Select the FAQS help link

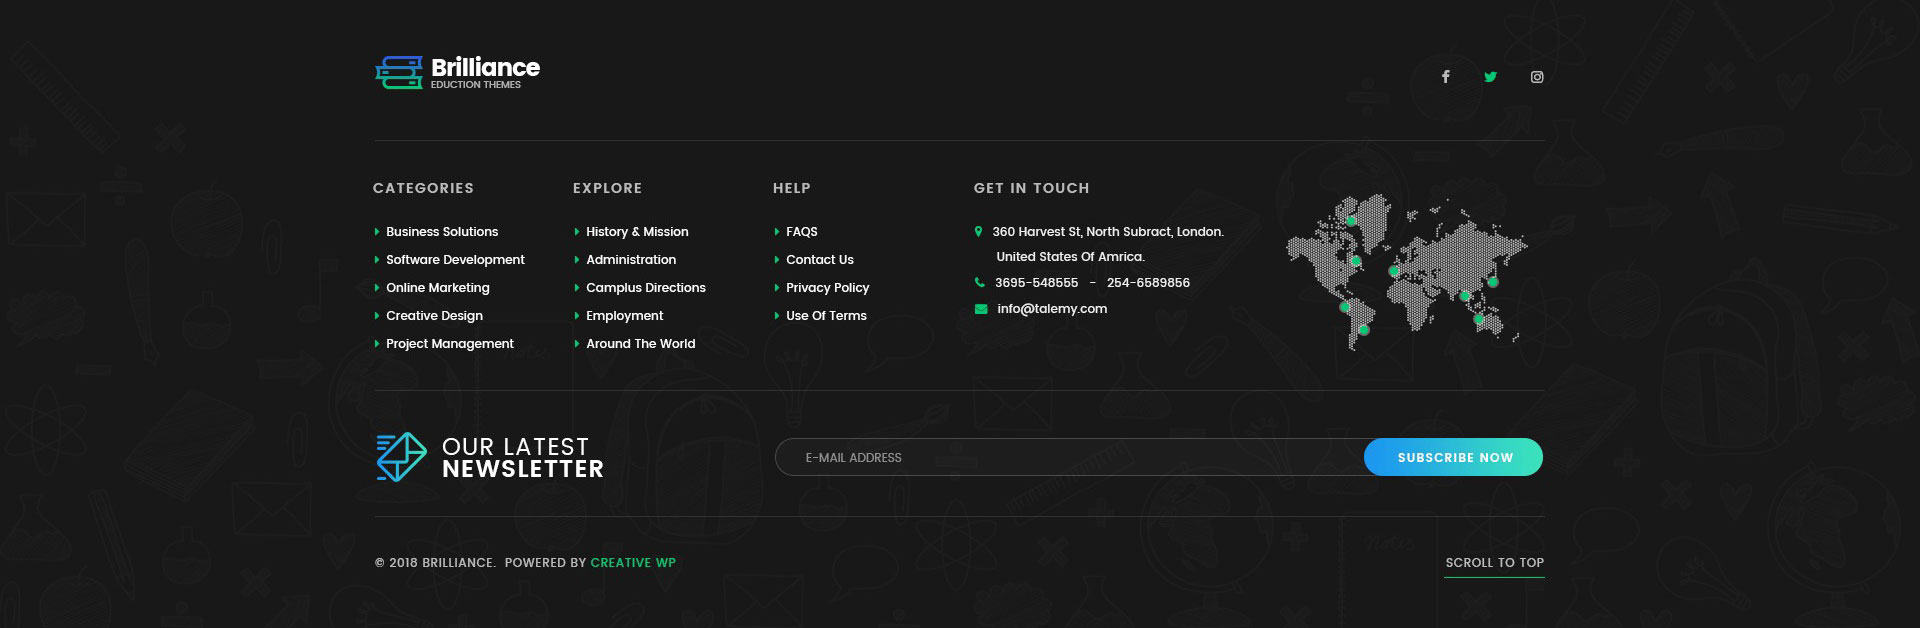(x=801, y=232)
